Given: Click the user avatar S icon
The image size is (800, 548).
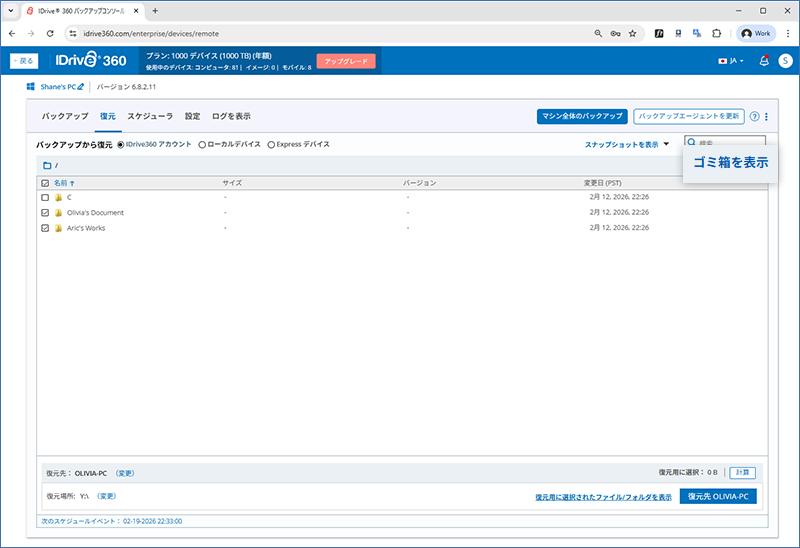Looking at the screenshot, I should [x=785, y=61].
